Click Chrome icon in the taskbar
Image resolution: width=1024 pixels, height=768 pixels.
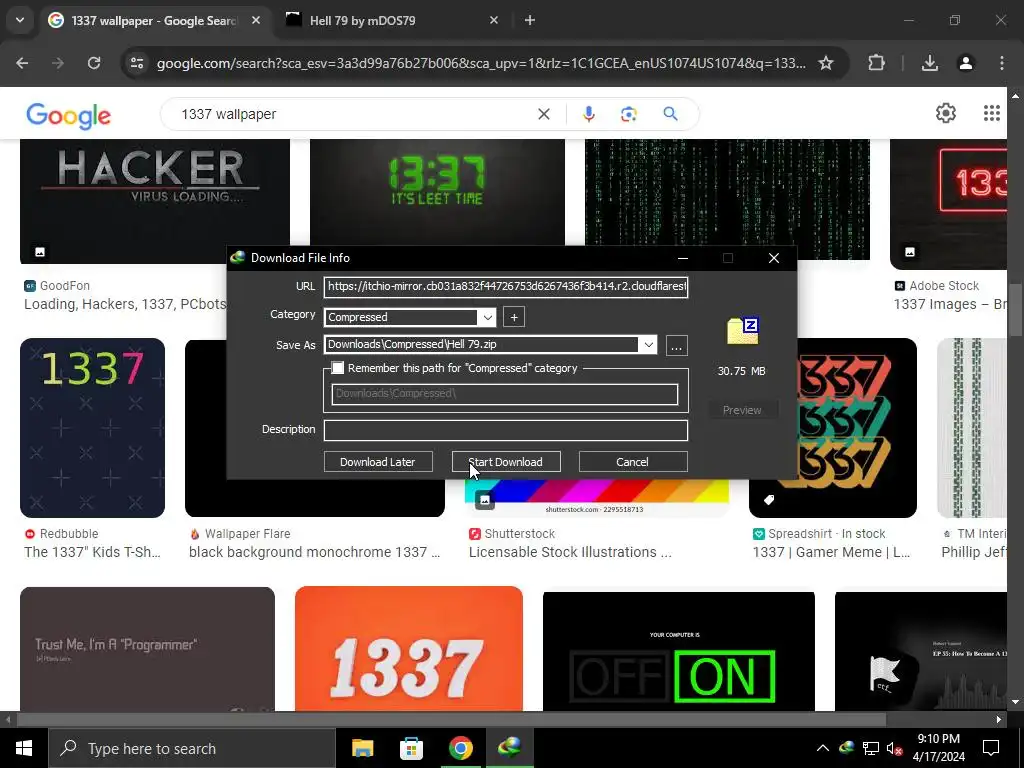[x=460, y=748]
